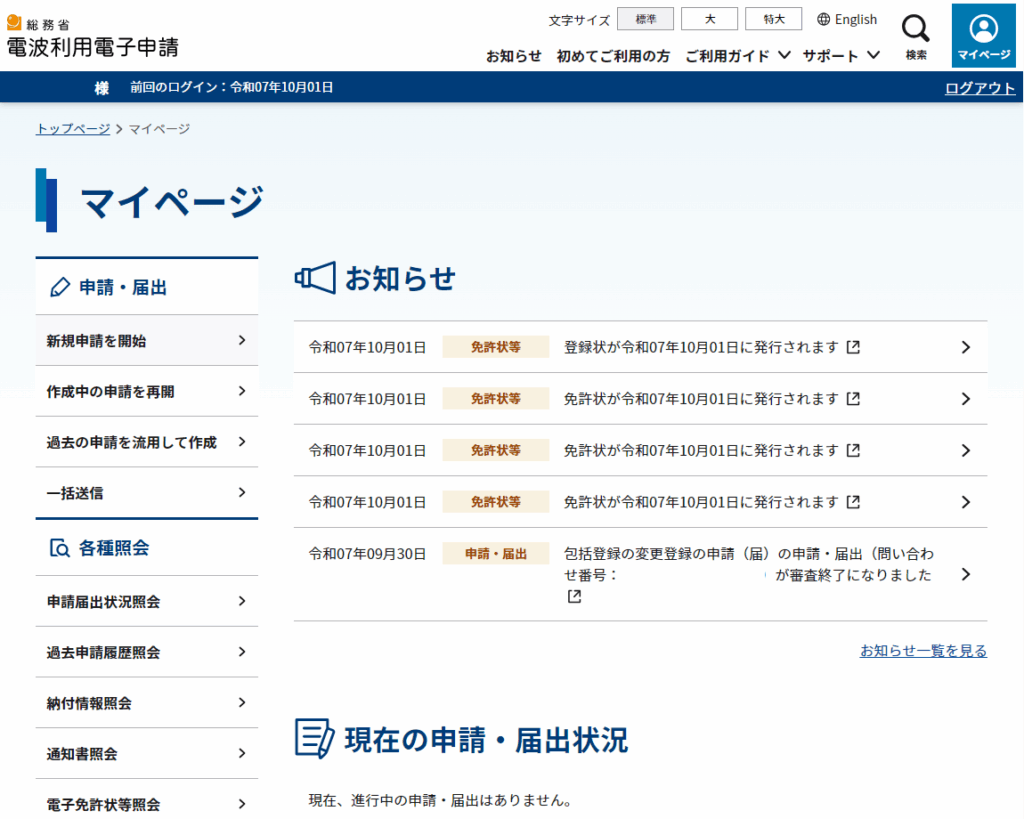
Task: Go to トップページ breadcrumb link
Action: 73,129
